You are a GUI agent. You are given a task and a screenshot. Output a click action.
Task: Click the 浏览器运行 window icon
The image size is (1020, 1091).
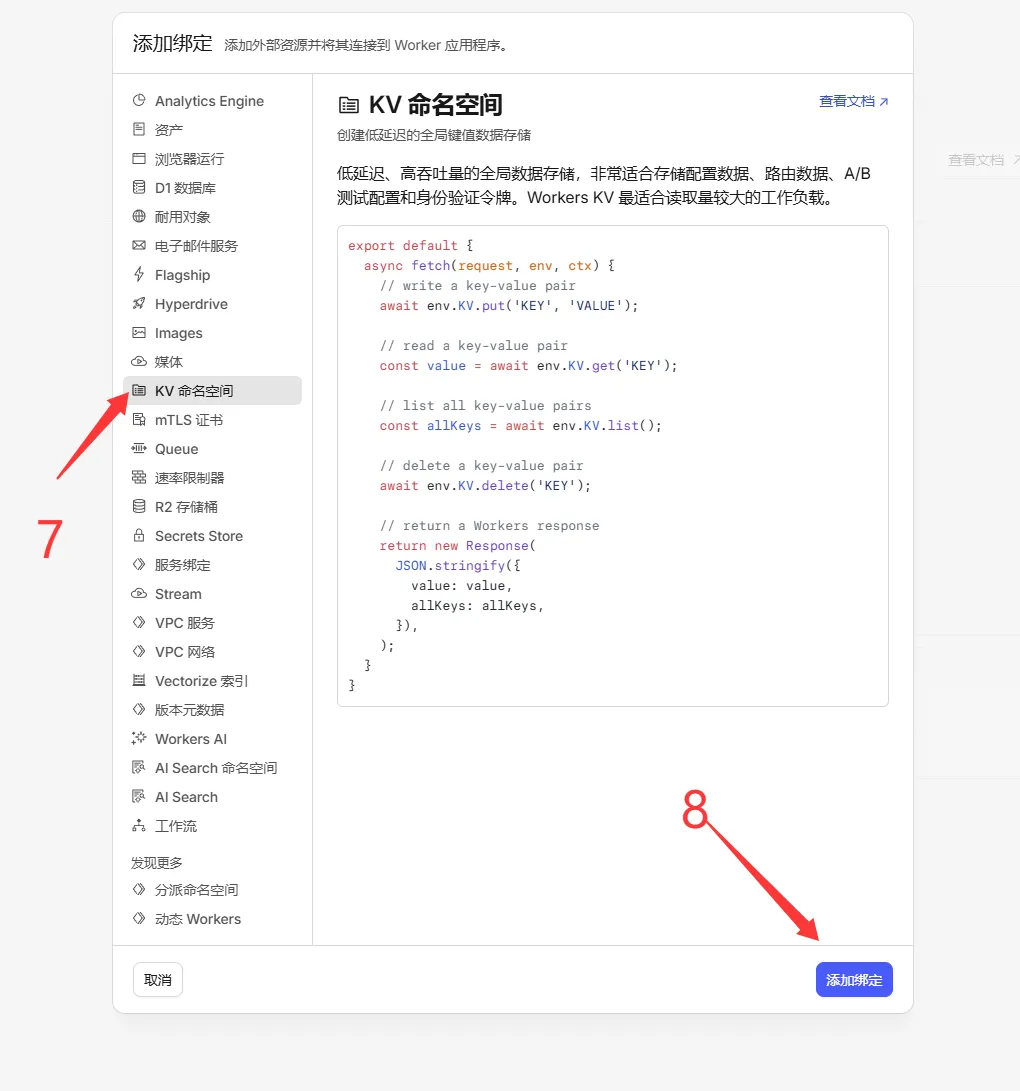click(x=139, y=159)
